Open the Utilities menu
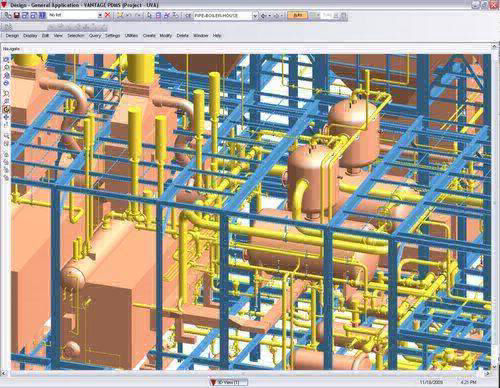This screenshot has width=500, height=388. pos(131,36)
